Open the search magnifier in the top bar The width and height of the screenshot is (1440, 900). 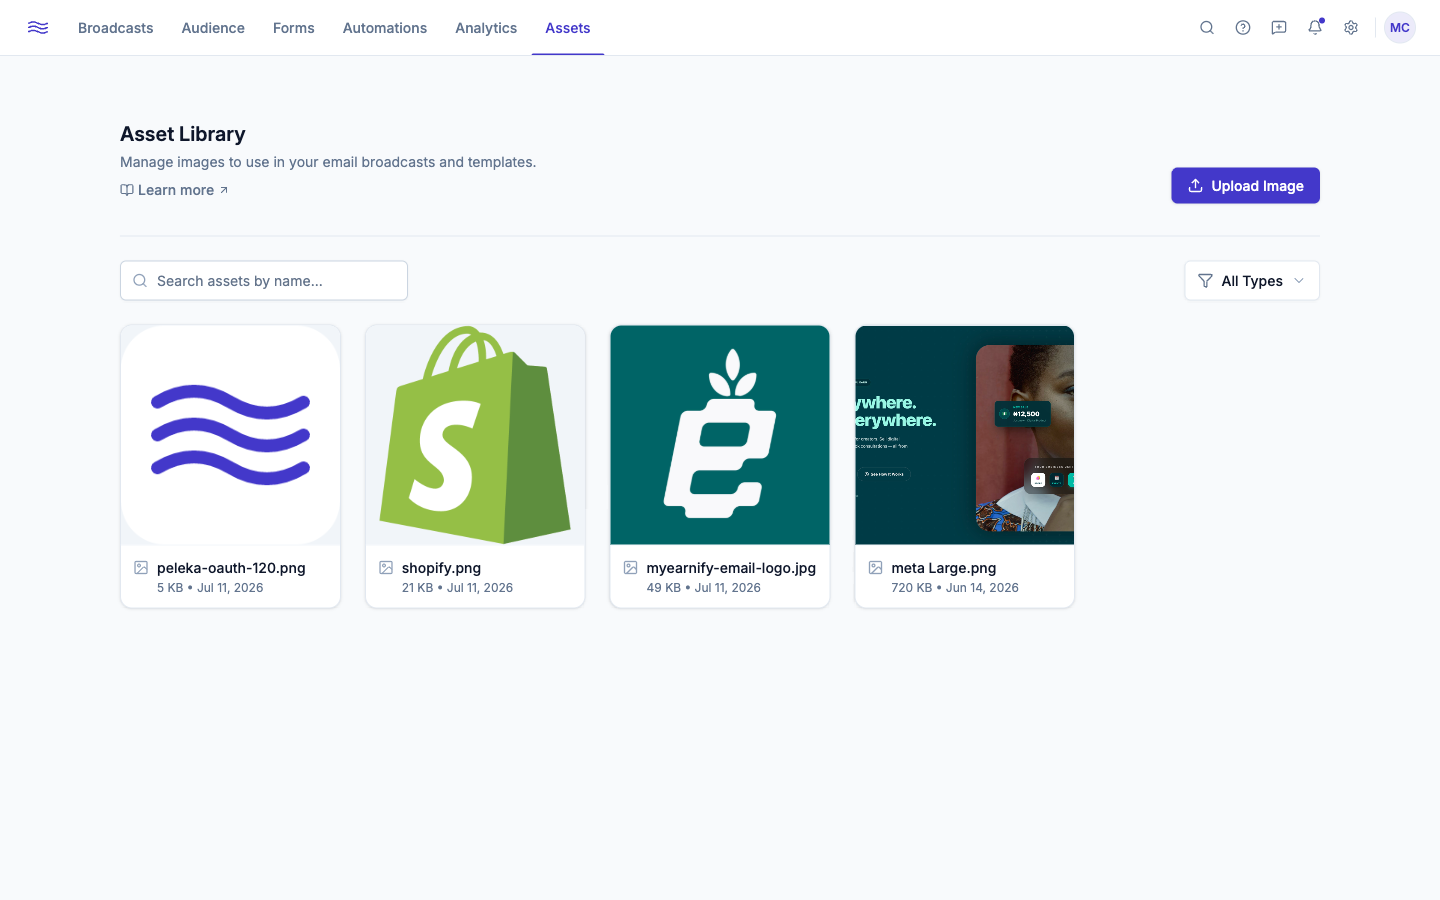[x=1207, y=28]
